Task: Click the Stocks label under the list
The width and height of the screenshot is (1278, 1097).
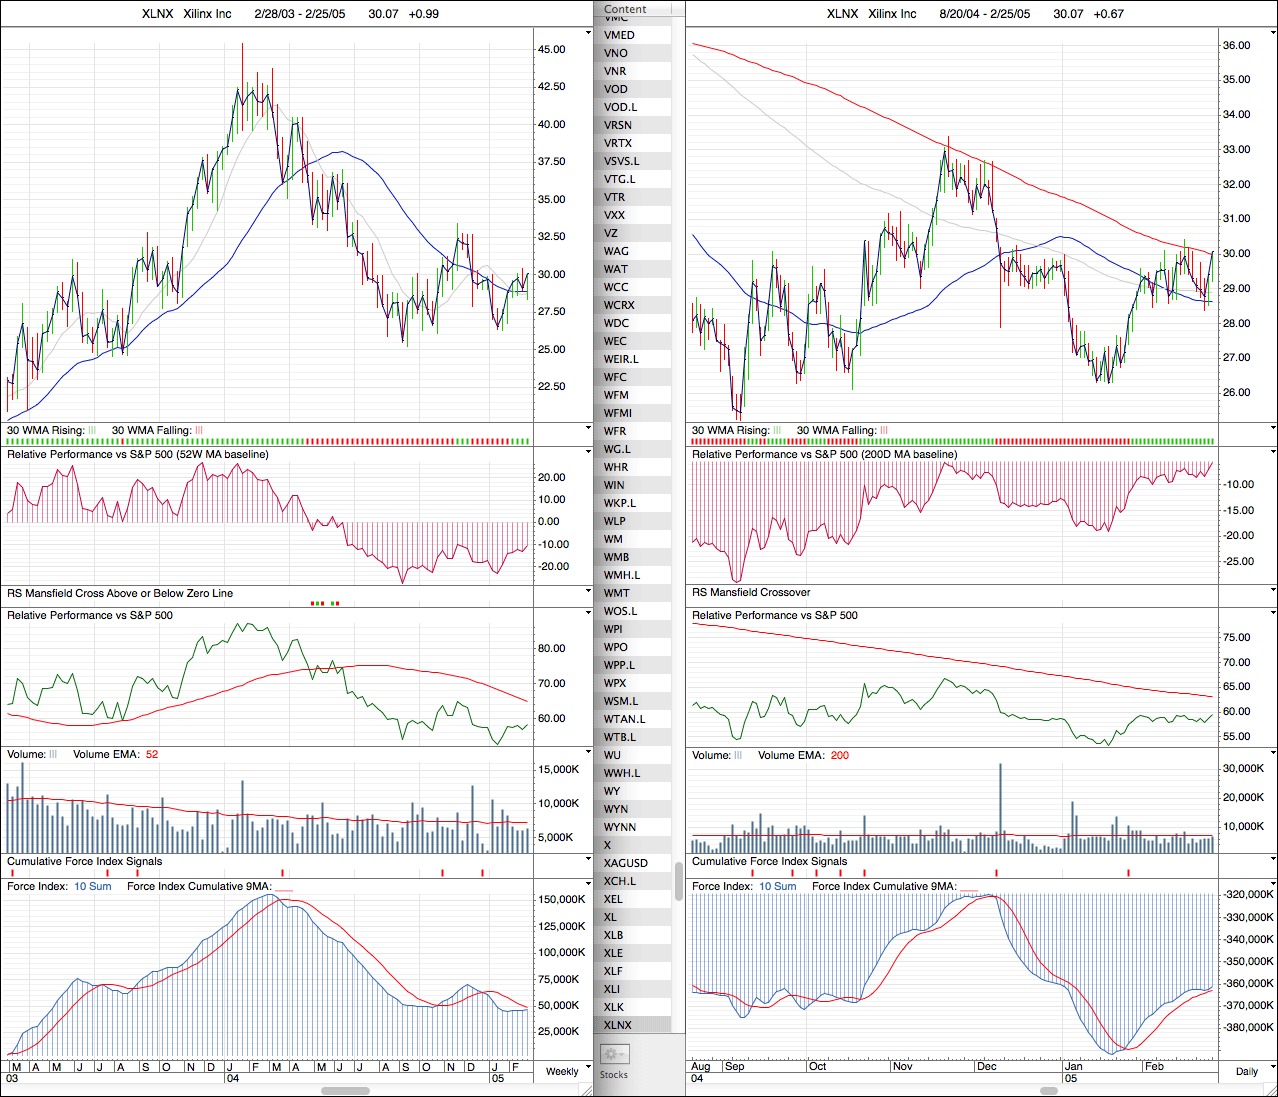Action: [614, 1075]
